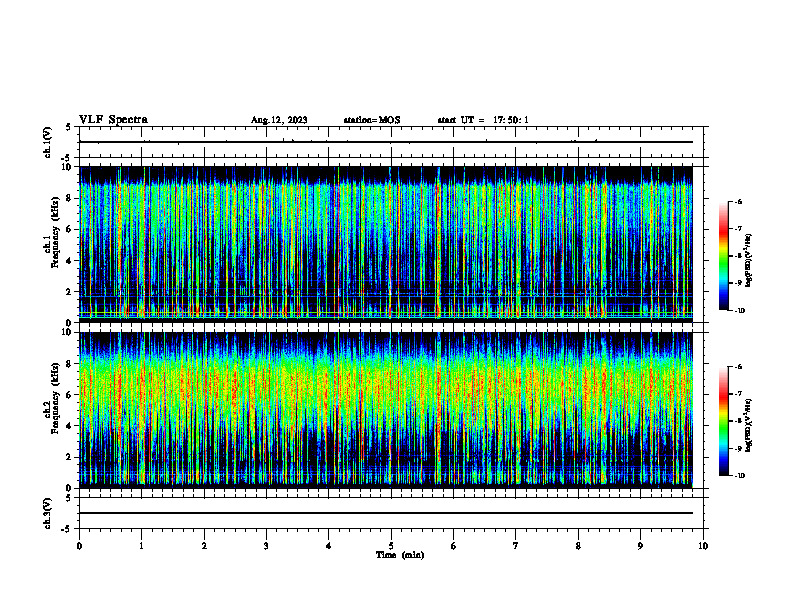Click the ch.1 frequency tick label "4"

tap(69, 261)
